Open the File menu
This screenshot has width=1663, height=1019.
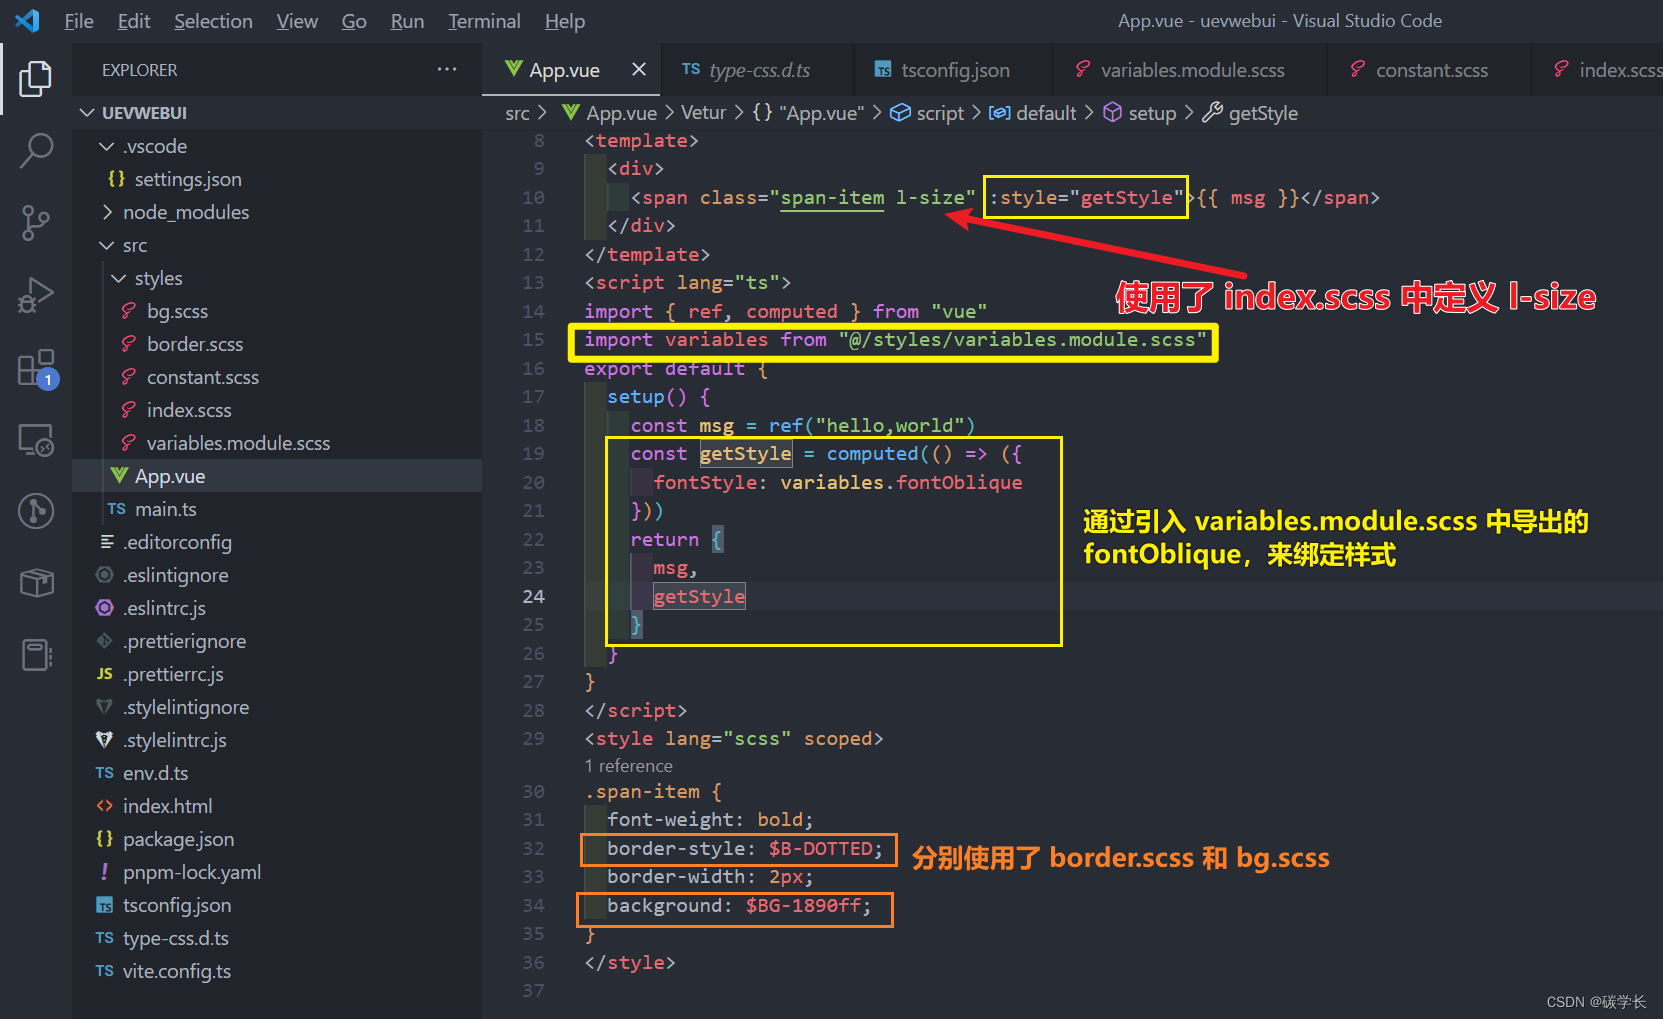79,21
